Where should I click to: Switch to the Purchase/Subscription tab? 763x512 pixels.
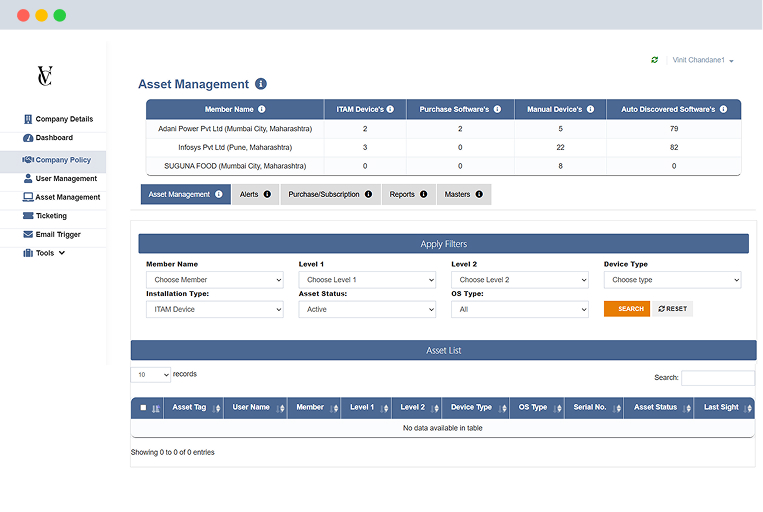coord(329,195)
